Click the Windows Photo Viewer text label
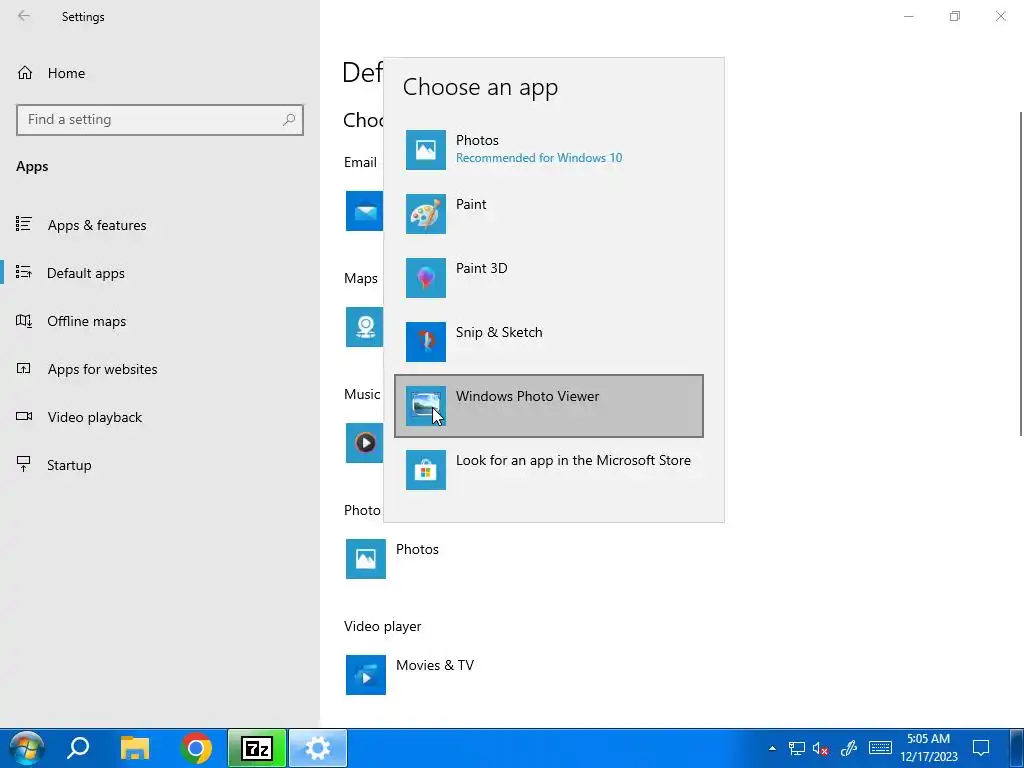The image size is (1024, 768). pos(528,396)
